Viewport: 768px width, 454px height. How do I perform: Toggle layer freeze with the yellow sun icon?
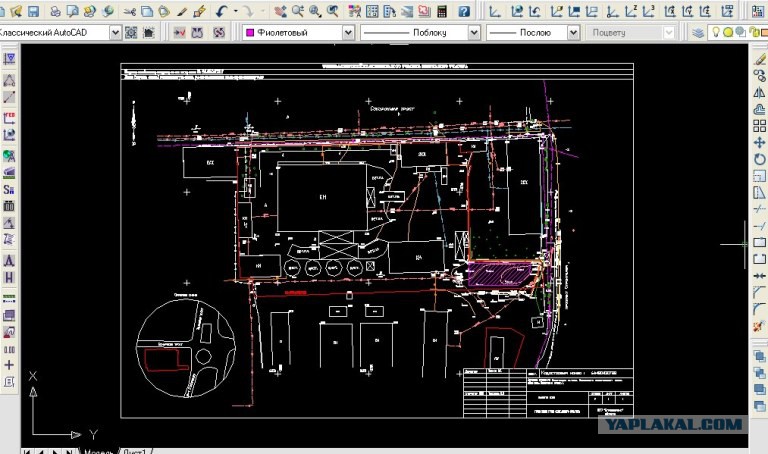(x=728, y=32)
